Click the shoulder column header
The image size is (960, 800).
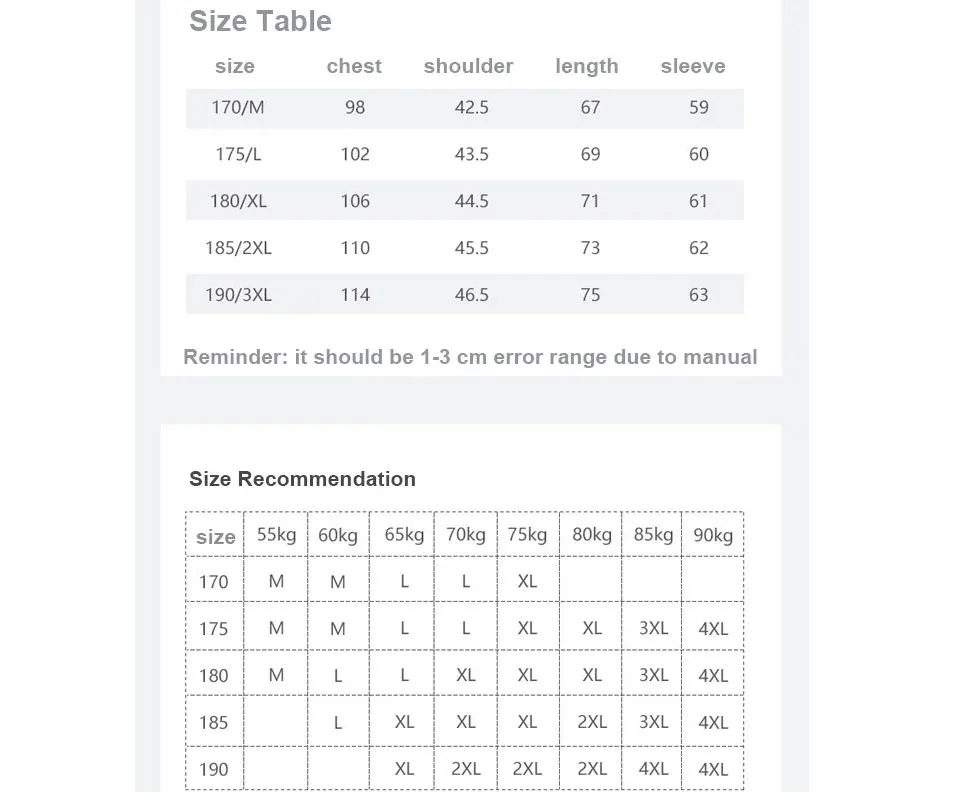[468, 66]
